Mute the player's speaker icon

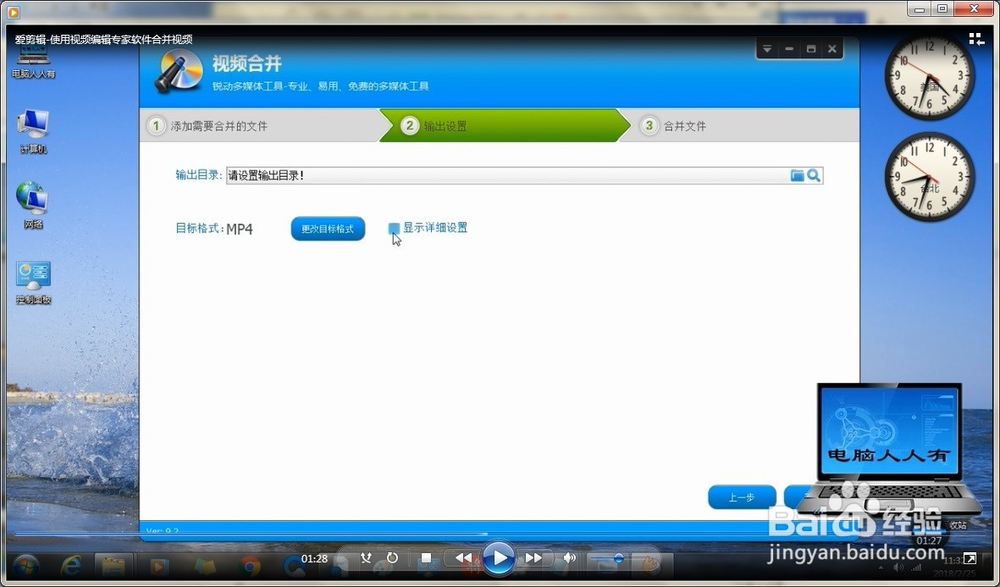click(570, 558)
